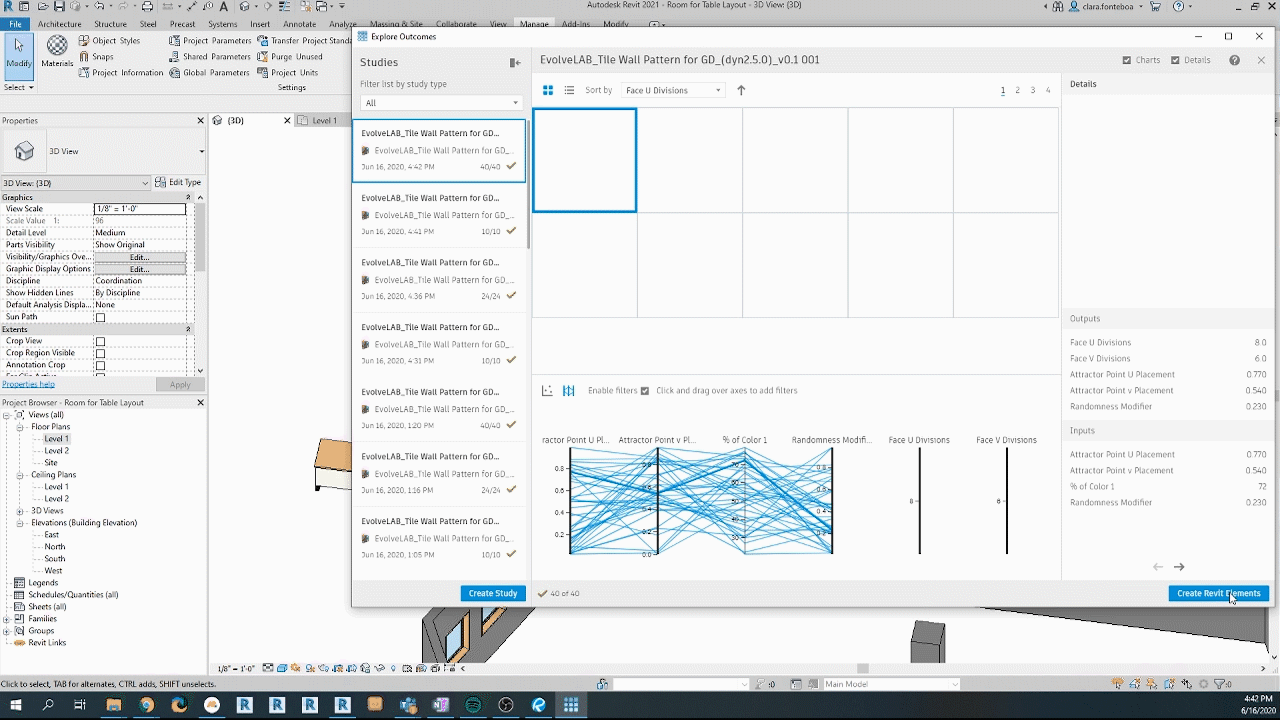This screenshot has height=720, width=1280.
Task: Open the Level 2 floor plan
Action: (56, 451)
